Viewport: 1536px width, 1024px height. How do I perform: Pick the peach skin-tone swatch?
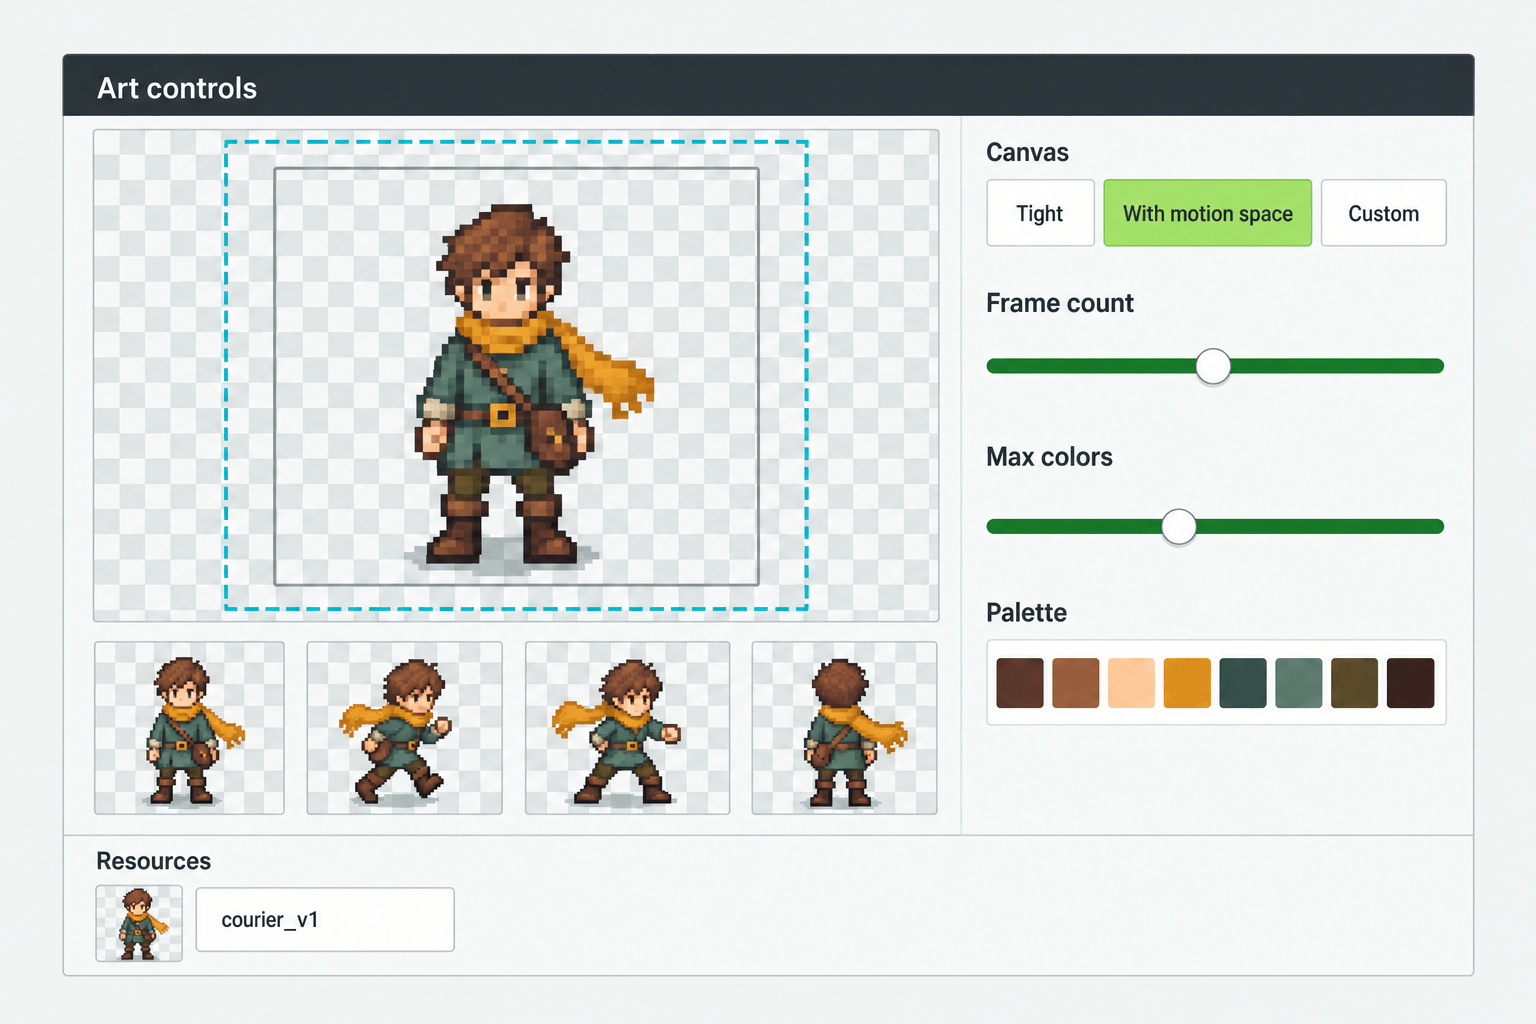(x=1131, y=683)
